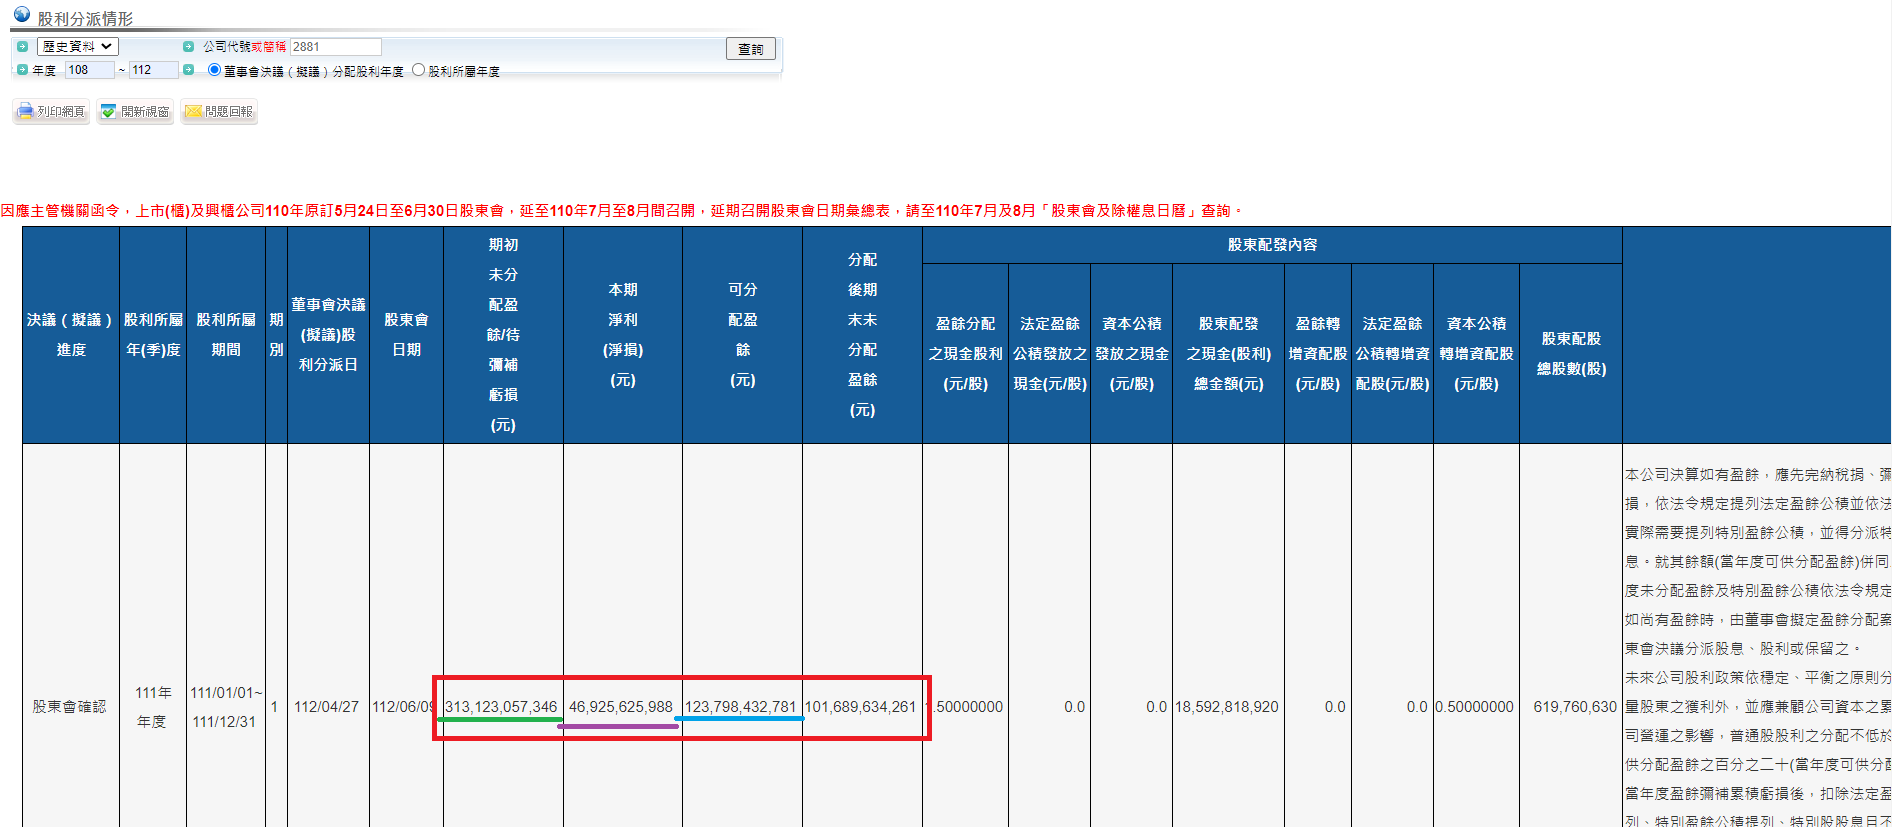
Task: Click the end year field showing 112
Action: (x=153, y=70)
